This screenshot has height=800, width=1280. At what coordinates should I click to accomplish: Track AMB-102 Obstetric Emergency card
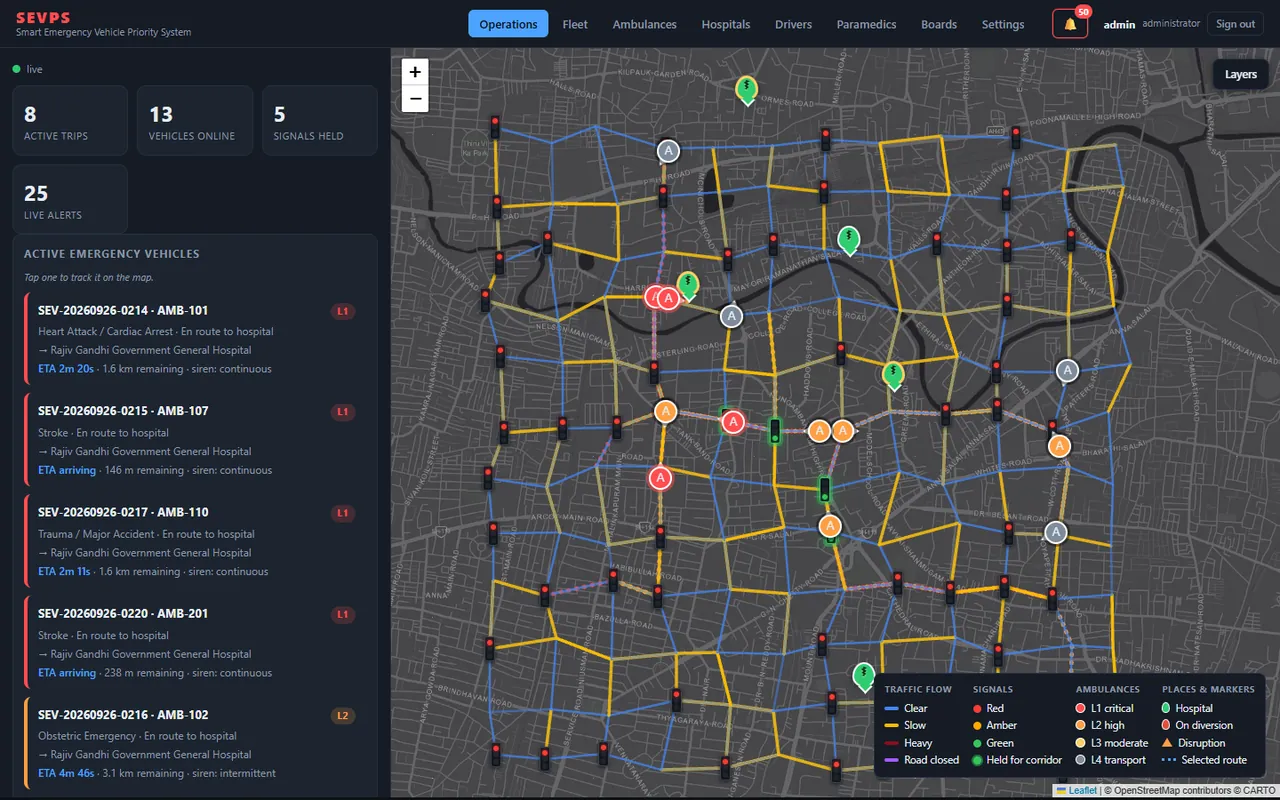(196, 744)
